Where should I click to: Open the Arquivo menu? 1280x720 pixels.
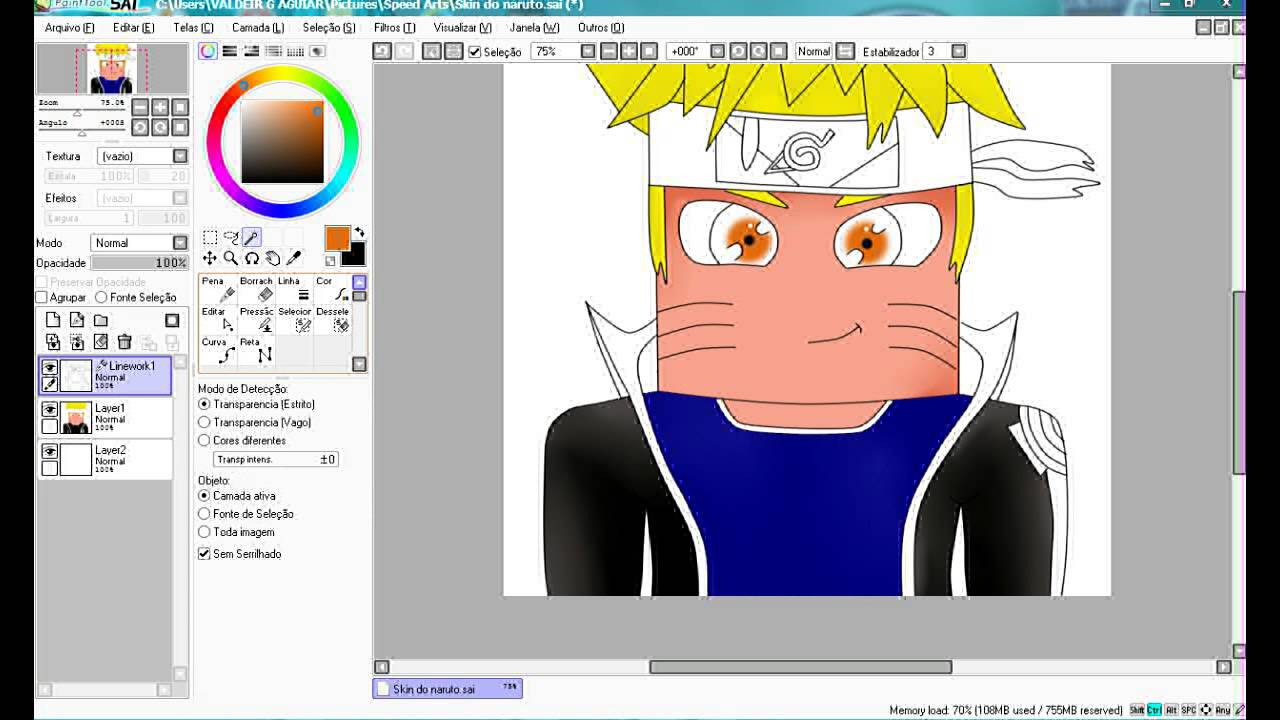[69, 28]
